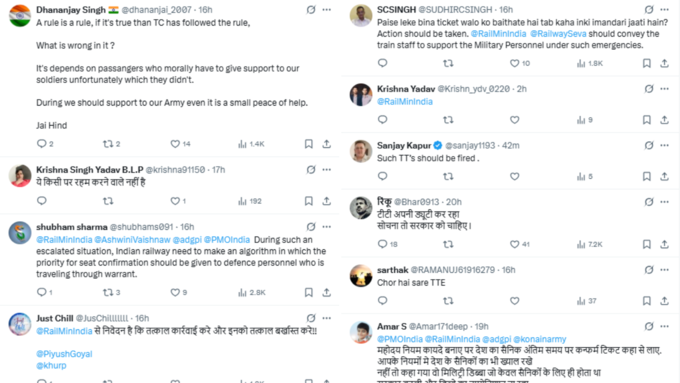Reply to रिकू's tweet with 18 replies
The image size is (680, 383).
(x=382, y=244)
